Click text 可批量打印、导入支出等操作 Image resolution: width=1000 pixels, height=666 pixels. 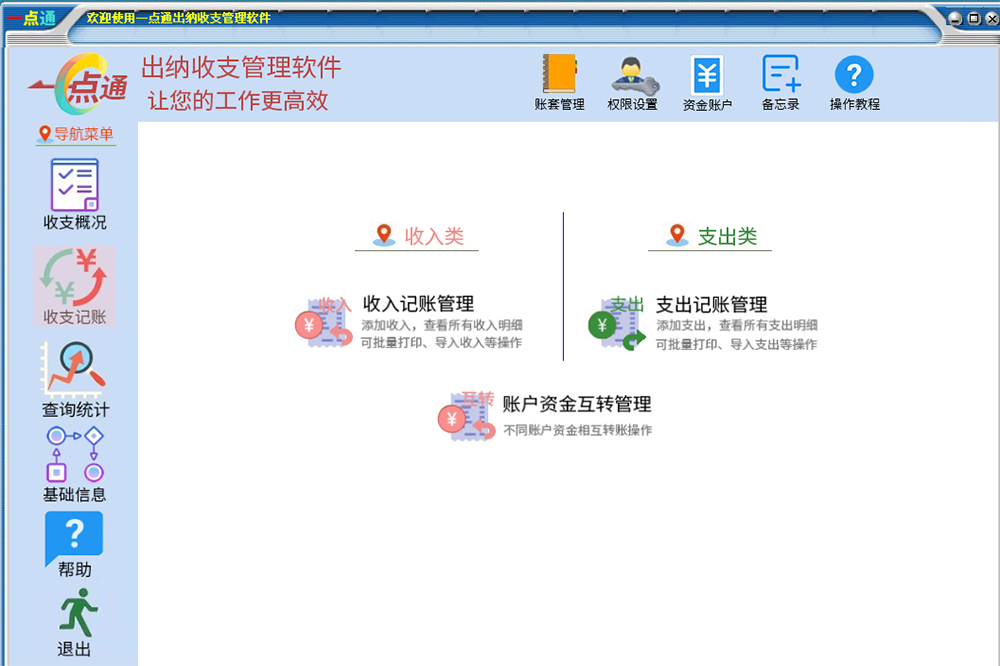[x=737, y=344]
